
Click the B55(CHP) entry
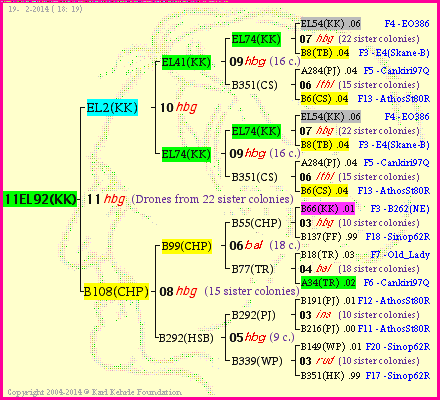[x=256, y=223]
